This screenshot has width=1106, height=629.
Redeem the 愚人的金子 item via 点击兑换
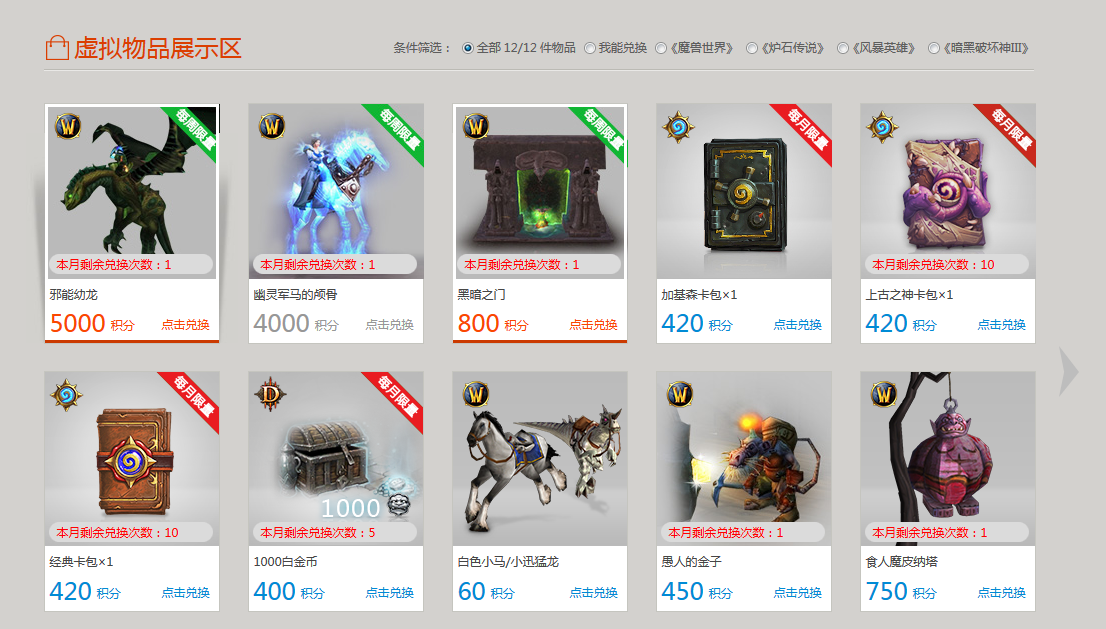point(798,592)
